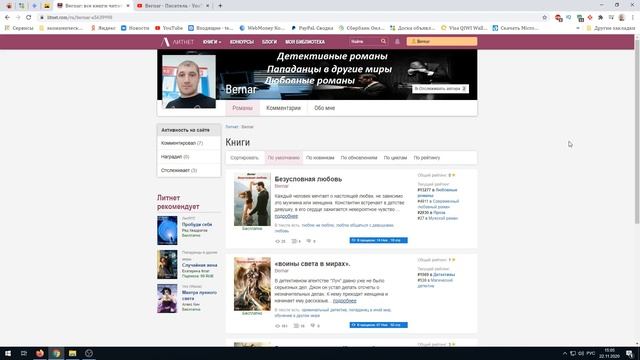Open the Случайная жена cover thumbnail

(167, 264)
